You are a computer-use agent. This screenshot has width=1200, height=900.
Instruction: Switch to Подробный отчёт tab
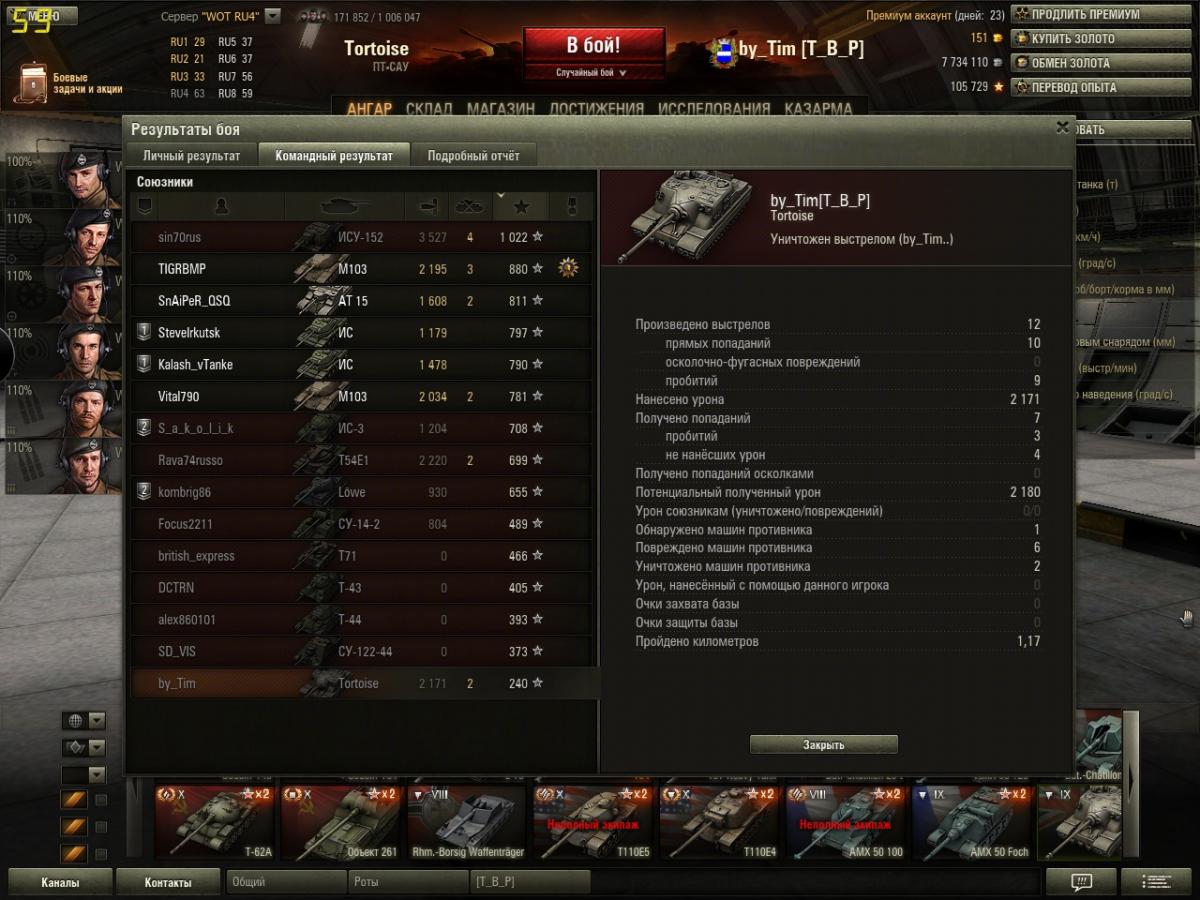[474, 156]
